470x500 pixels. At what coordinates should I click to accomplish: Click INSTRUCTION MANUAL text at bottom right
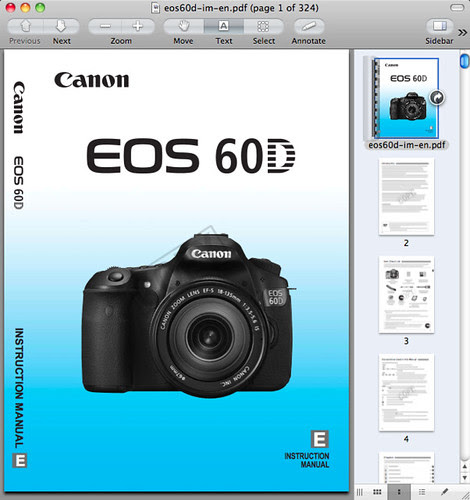point(307,460)
